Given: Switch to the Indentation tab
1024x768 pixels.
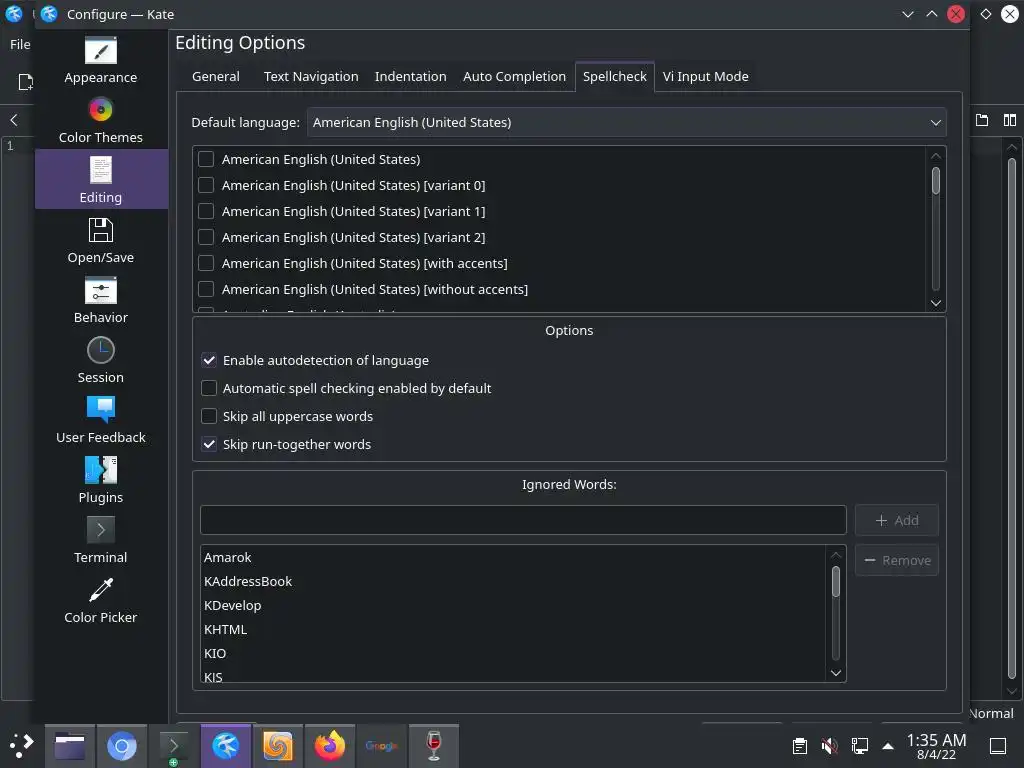Looking at the screenshot, I should [x=411, y=76].
